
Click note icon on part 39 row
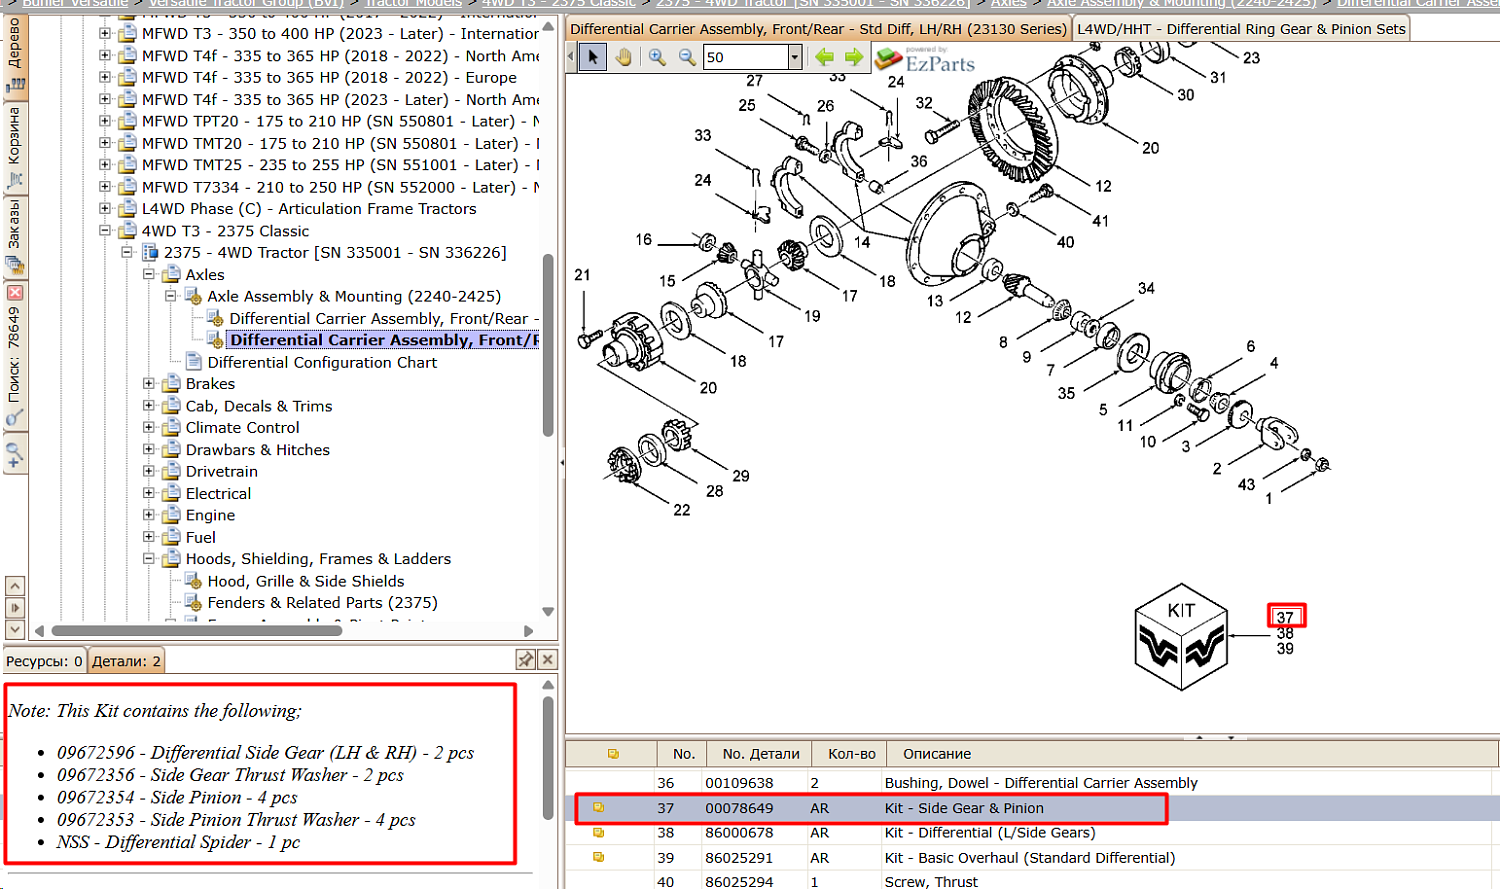[598, 857]
